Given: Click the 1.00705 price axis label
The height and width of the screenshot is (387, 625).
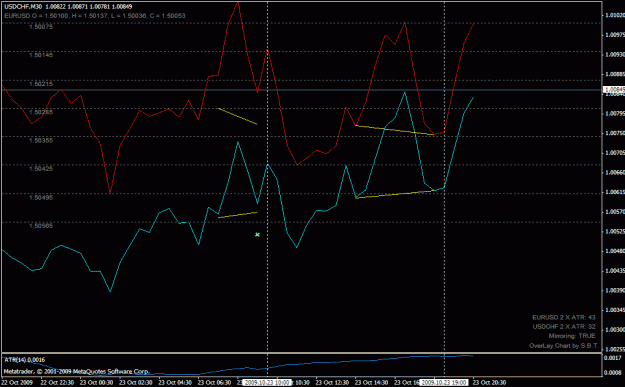Looking at the screenshot, I should pyautogui.click(x=615, y=153).
